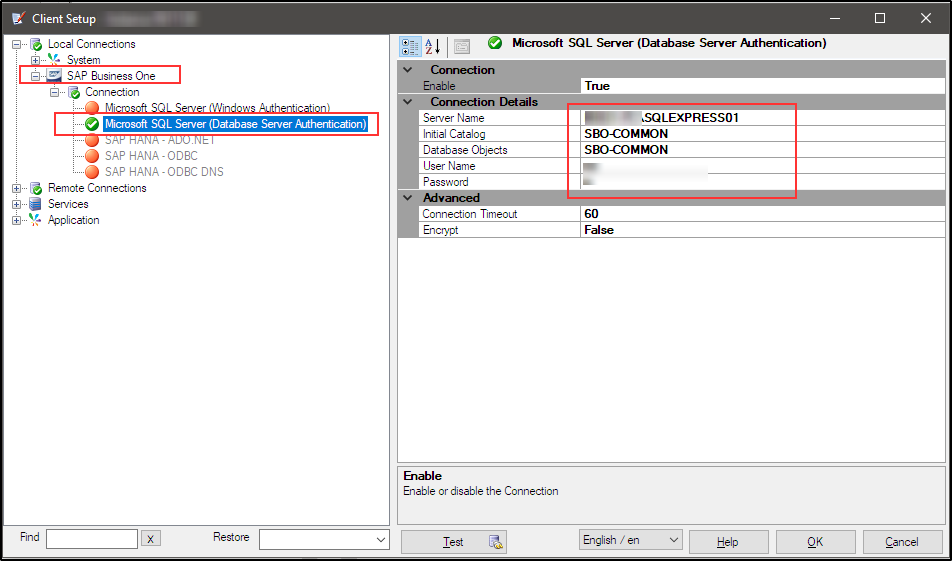Click the OK button
Viewport: 952px width, 561px height.
coord(815,542)
